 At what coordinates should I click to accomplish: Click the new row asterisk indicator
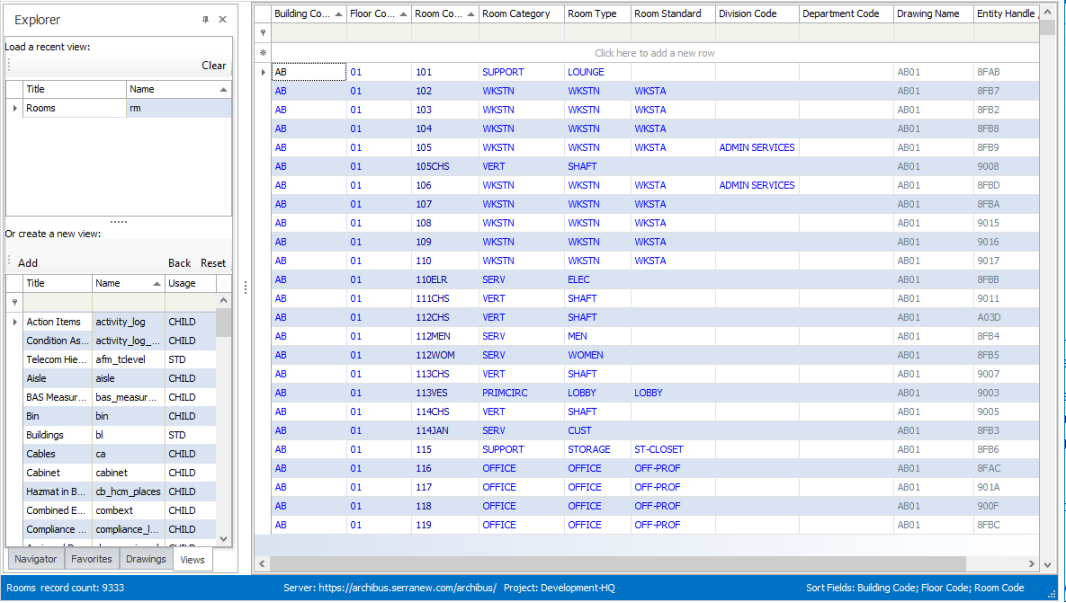(x=263, y=52)
